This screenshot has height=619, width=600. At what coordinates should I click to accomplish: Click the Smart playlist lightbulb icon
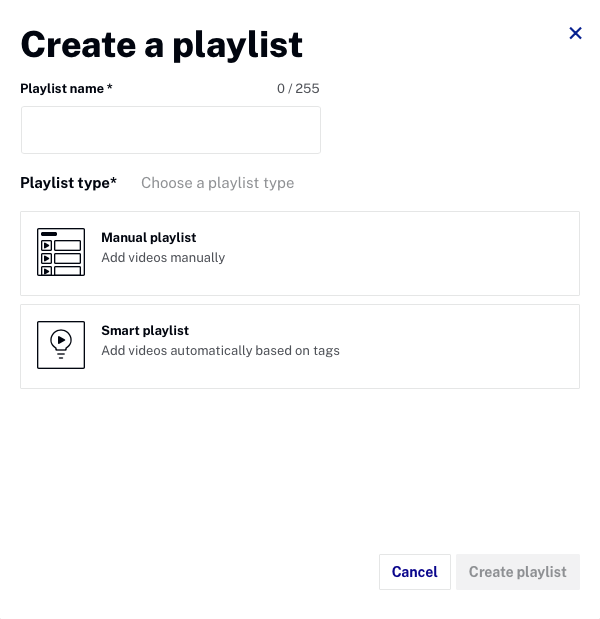click(61, 345)
